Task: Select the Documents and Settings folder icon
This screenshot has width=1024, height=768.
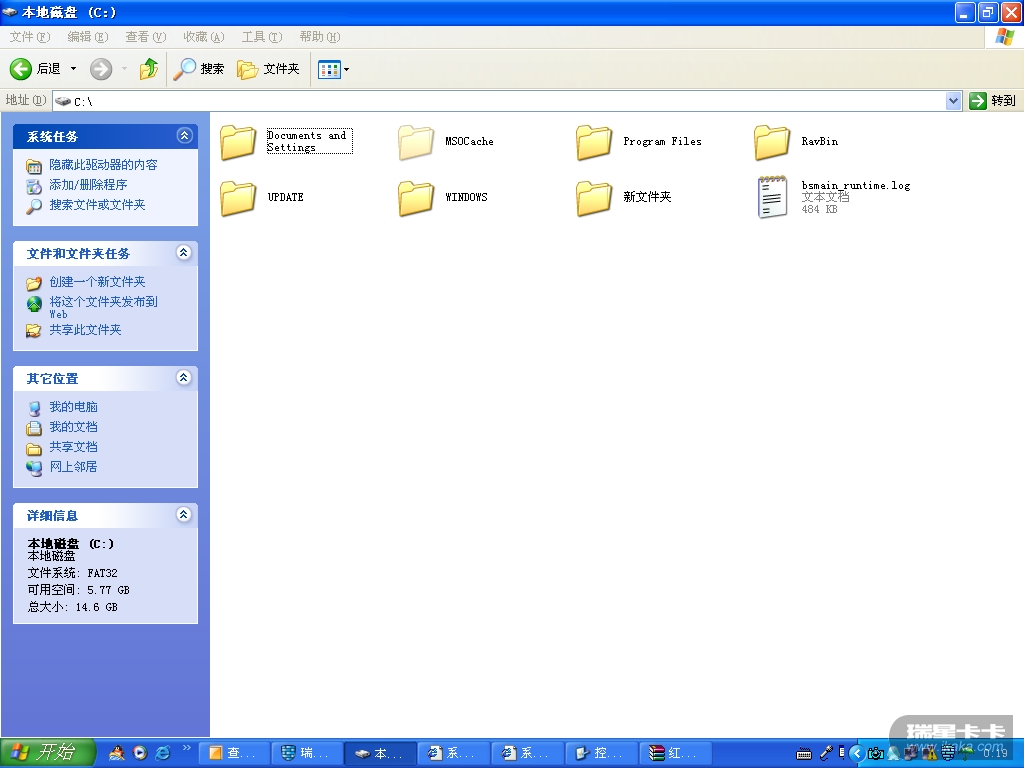Action: [238, 142]
